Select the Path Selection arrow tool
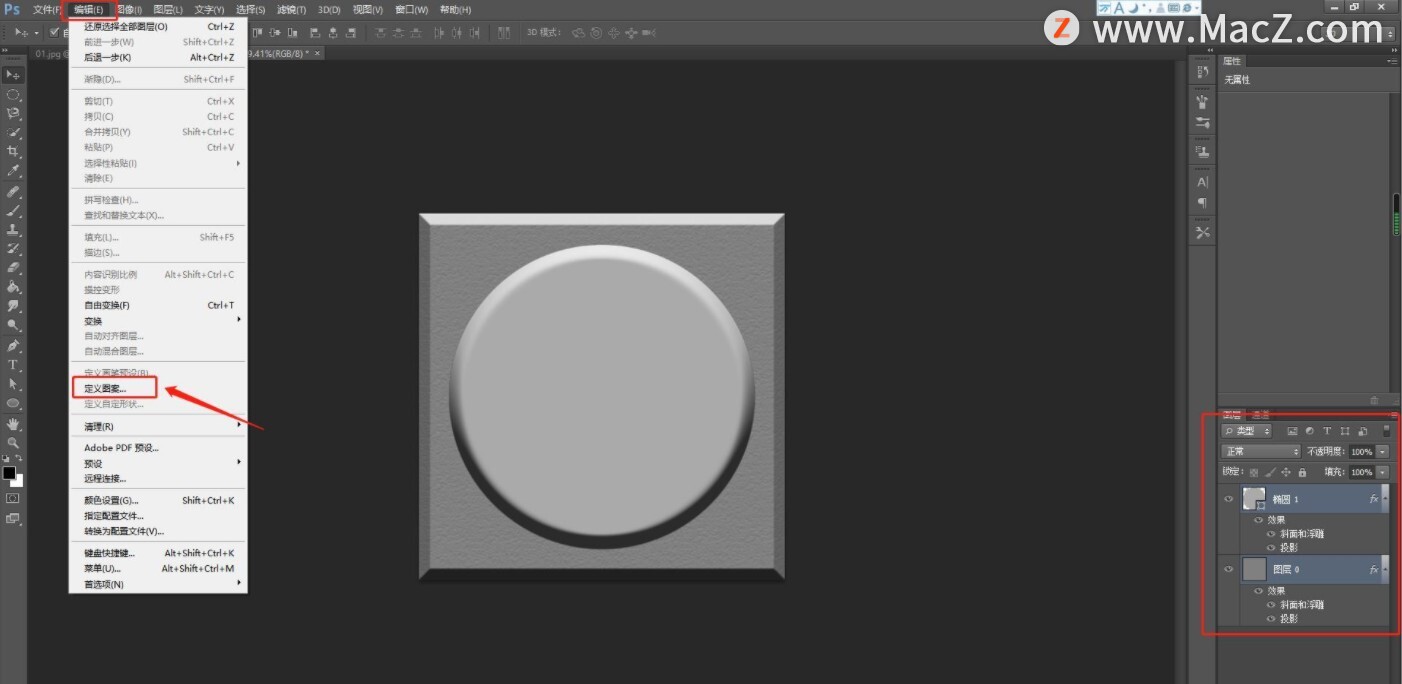This screenshot has height=684, width=1402. pos(13,384)
